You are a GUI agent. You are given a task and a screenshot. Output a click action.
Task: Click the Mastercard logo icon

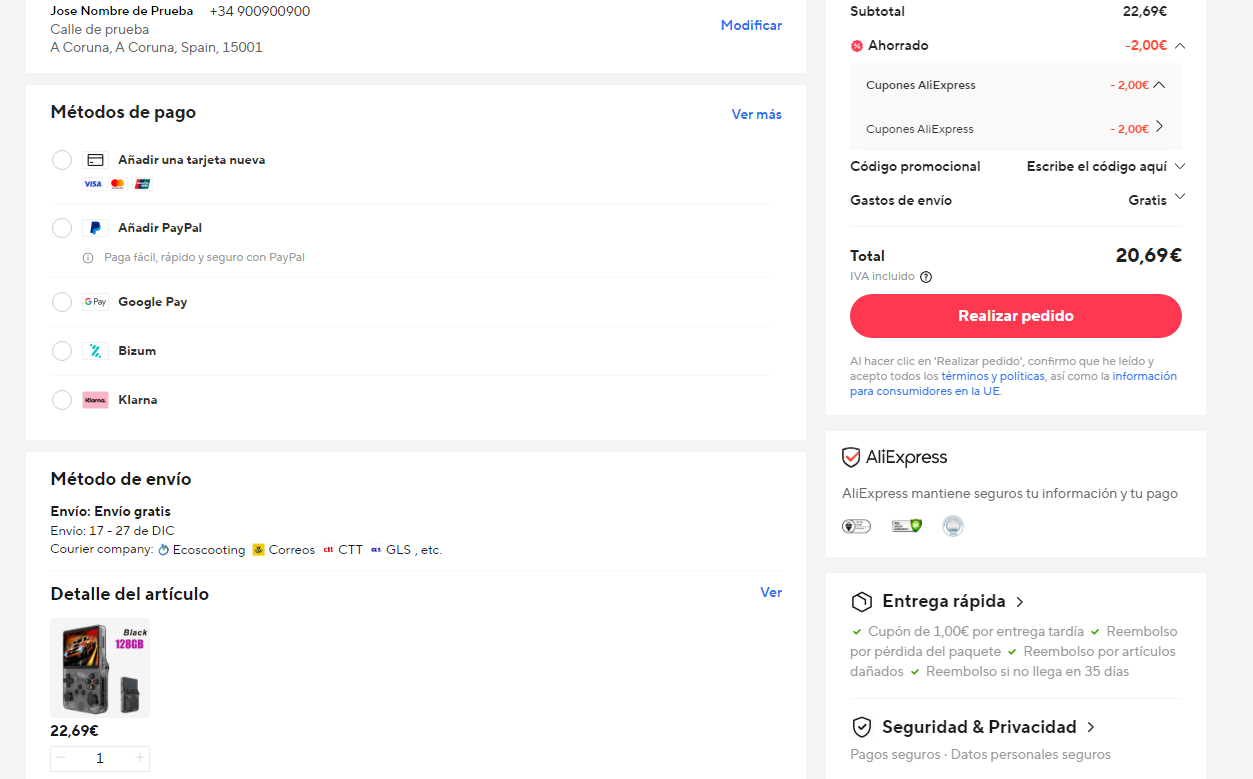pos(117,184)
